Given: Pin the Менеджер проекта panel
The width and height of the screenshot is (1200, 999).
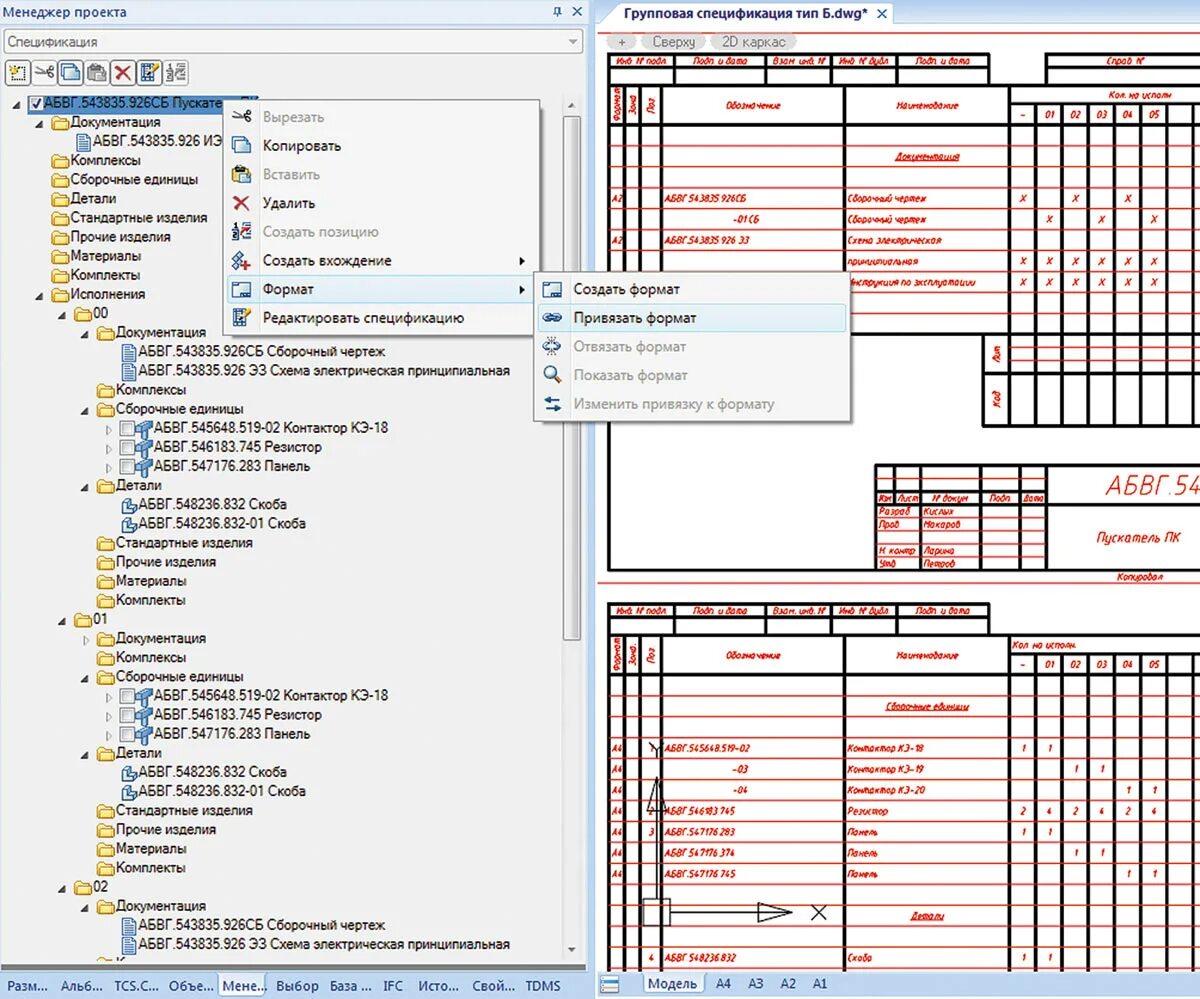Looking at the screenshot, I should [556, 12].
